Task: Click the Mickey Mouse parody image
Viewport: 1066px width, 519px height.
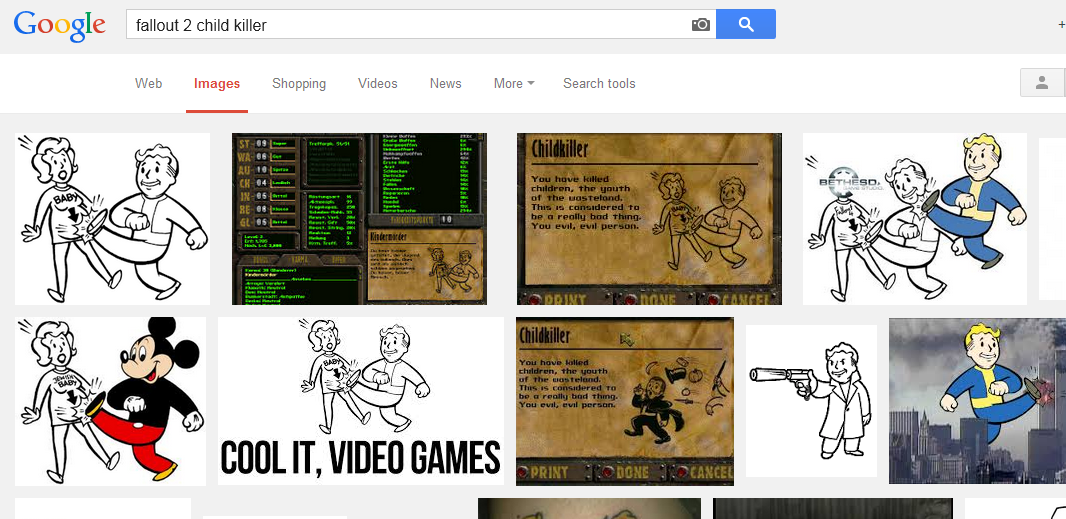Action: (x=110, y=401)
